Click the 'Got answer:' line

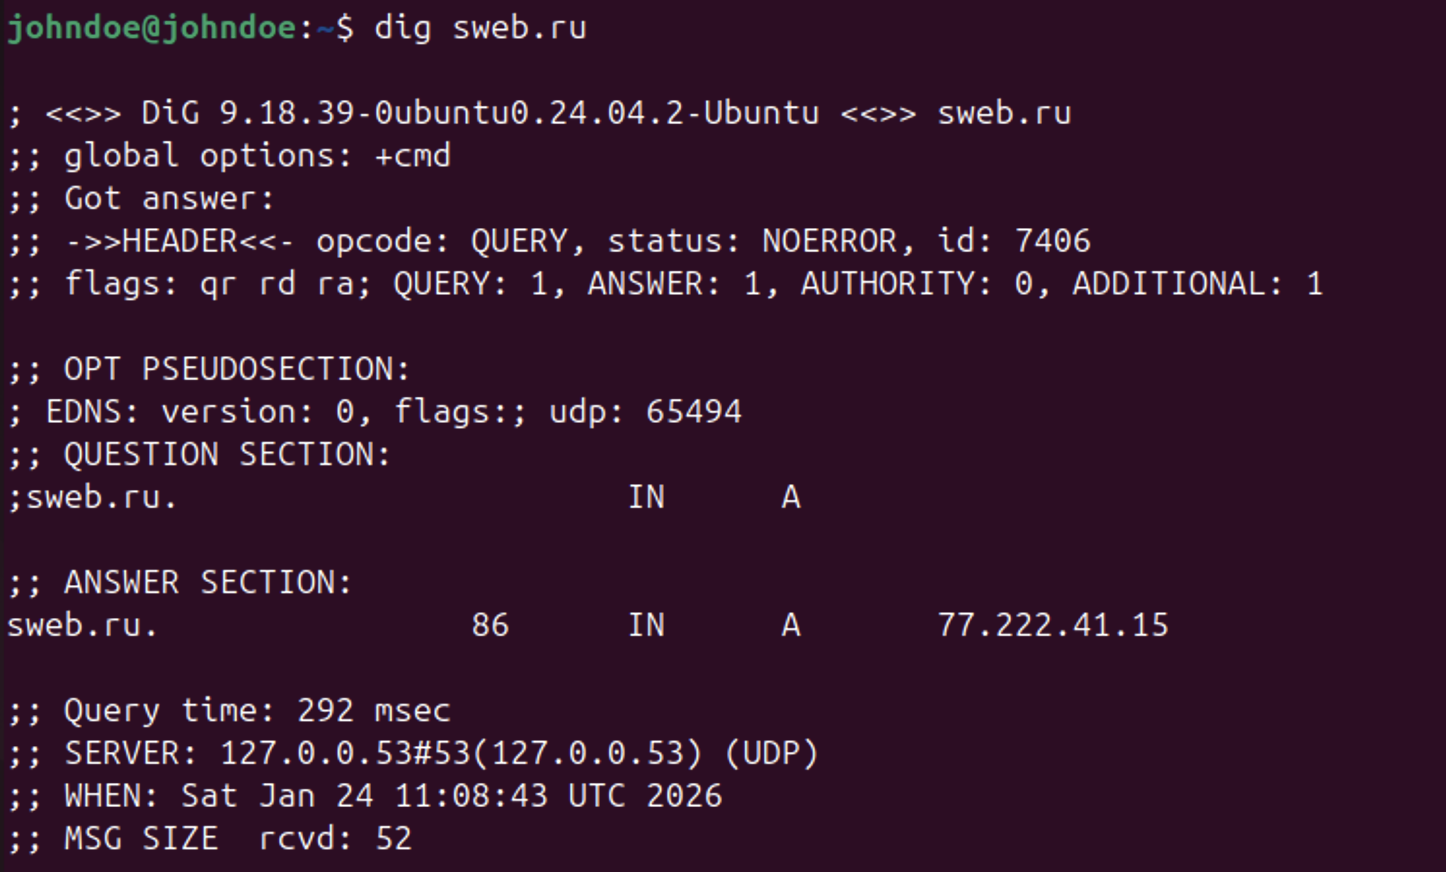(168, 199)
